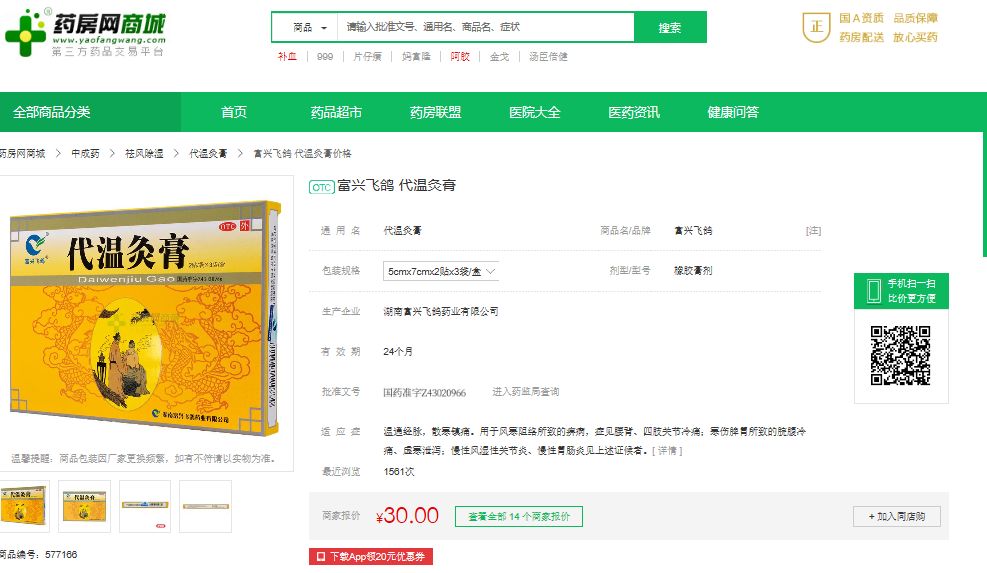Click the green 搜索 button
Screen dimensions: 987x573
point(670,27)
